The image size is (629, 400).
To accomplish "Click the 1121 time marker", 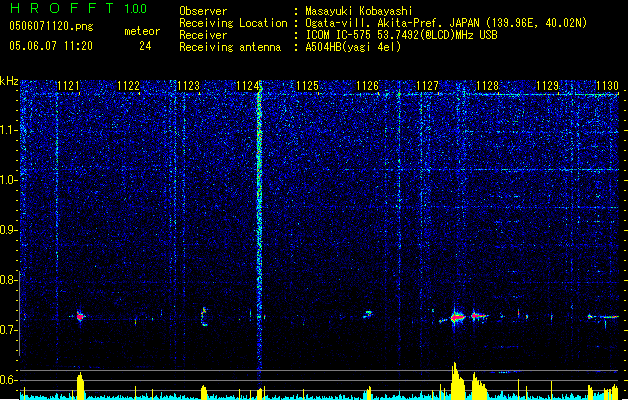I will 69,86.
